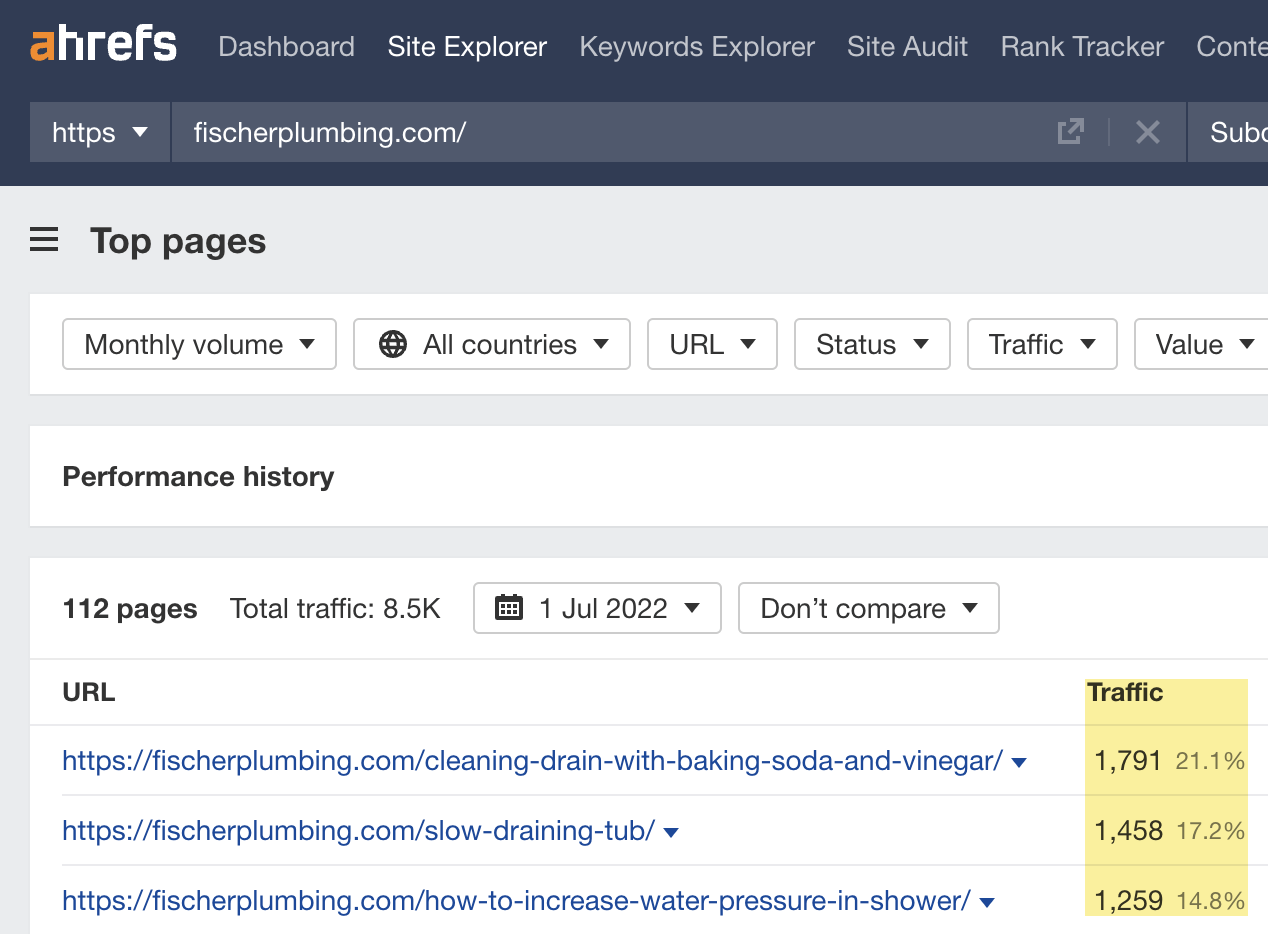Screen dimensions: 1268x934
Task: Open the Value filter dropdown
Action: (x=1201, y=344)
